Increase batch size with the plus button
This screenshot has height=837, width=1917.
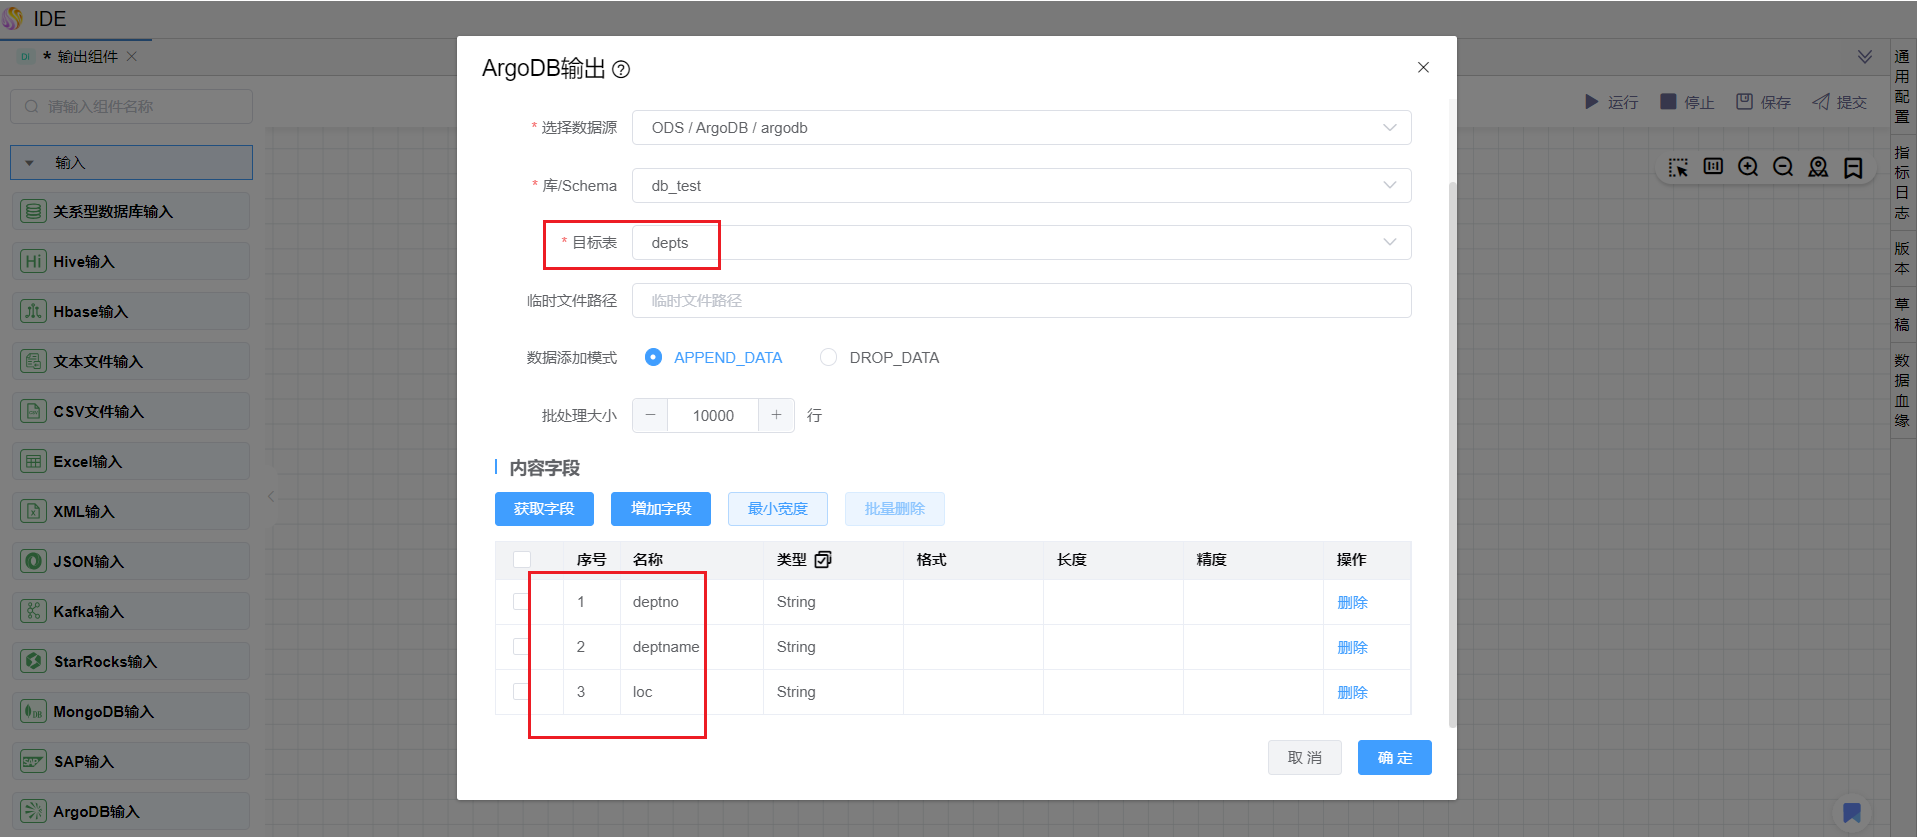point(776,415)
